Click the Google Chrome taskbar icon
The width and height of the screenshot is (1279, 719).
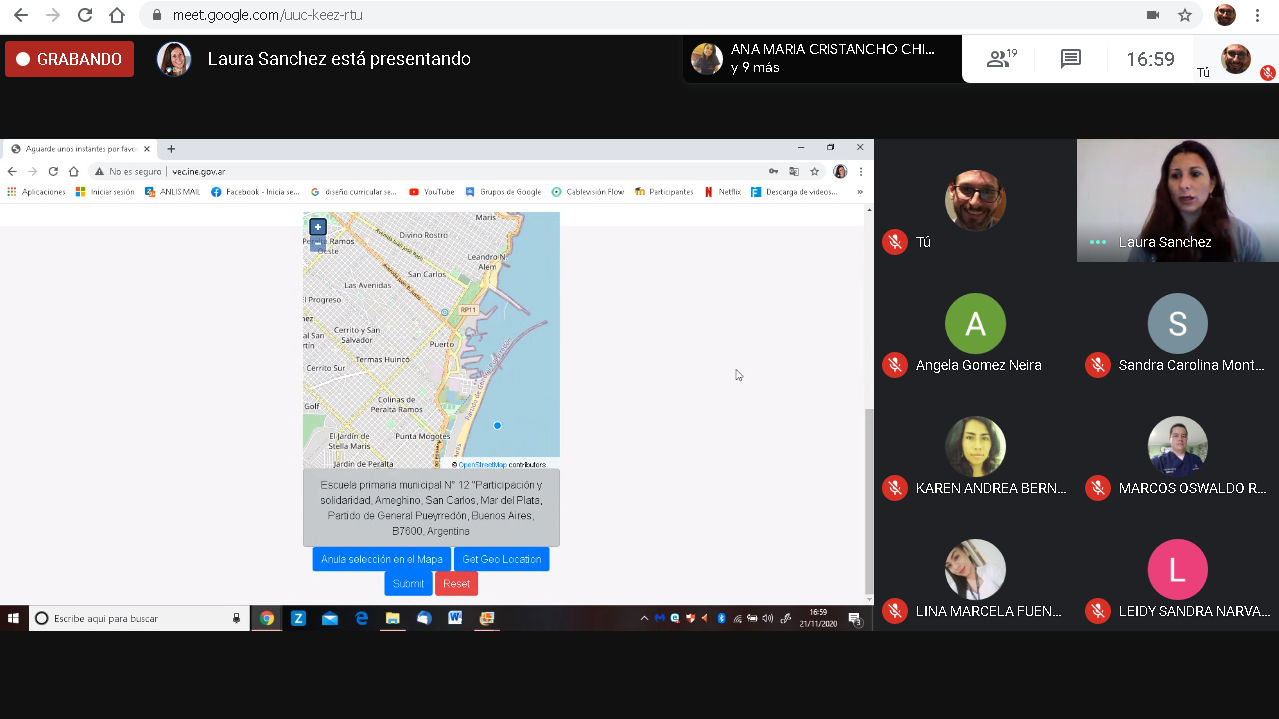(267, 618)
